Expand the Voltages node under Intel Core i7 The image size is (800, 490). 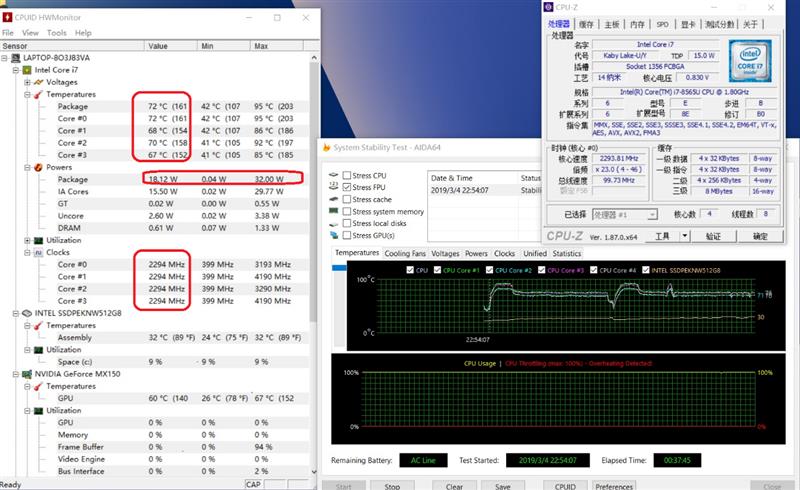[x=26, y=82]
